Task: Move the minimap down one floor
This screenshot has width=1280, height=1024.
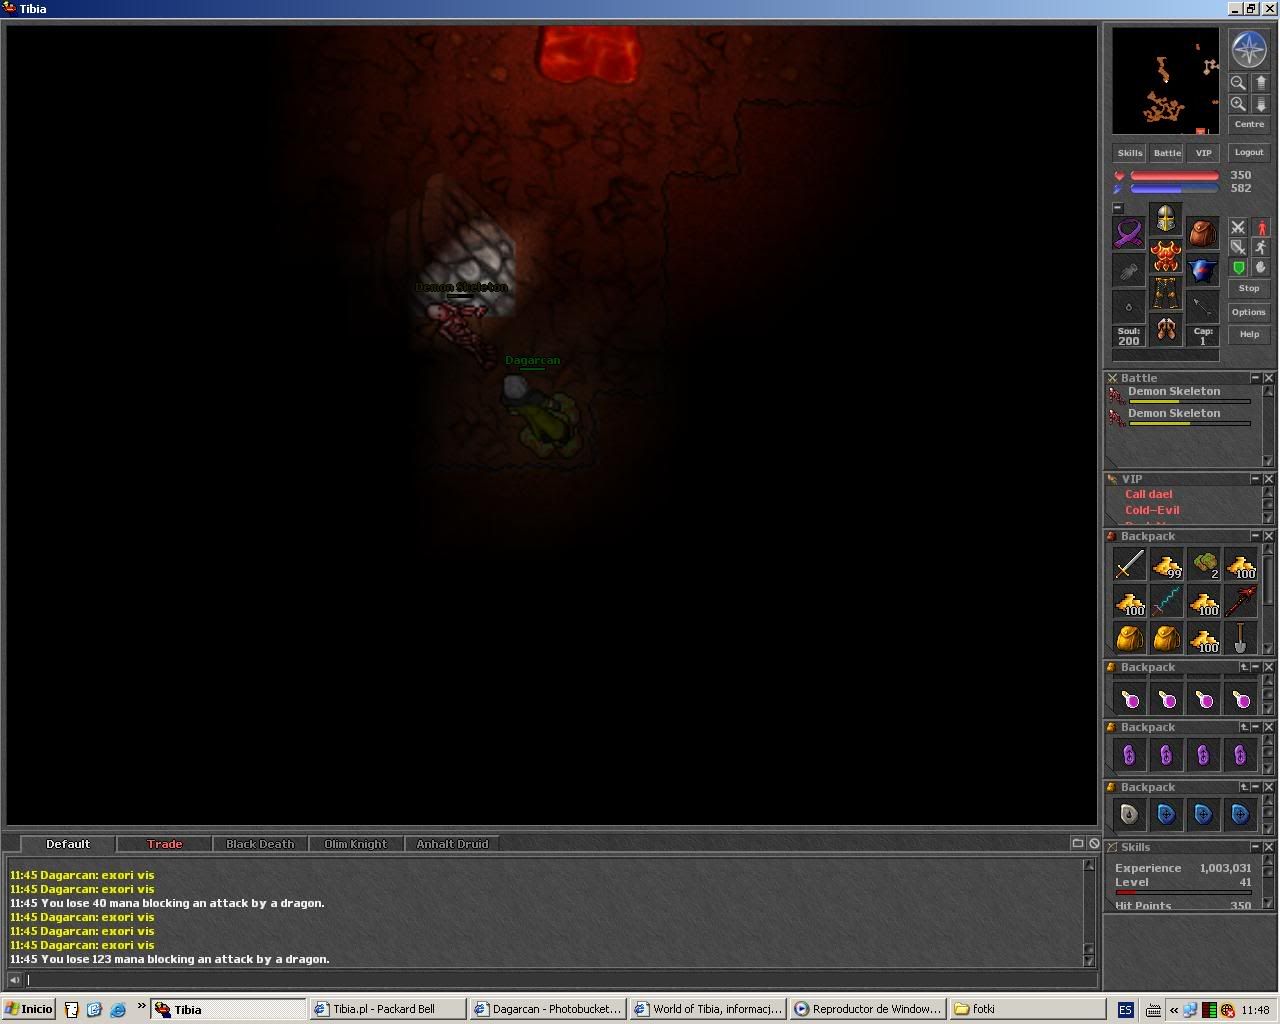Action: pyautogui.click(x=1260, y=104)
